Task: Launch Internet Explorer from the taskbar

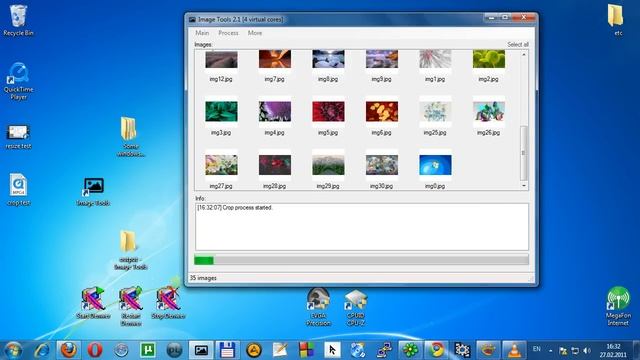Action: (42, 350)
